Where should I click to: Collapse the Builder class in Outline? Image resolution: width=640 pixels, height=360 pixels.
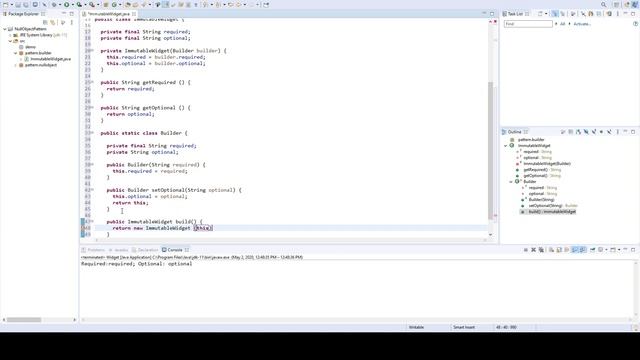coord(511,181)
